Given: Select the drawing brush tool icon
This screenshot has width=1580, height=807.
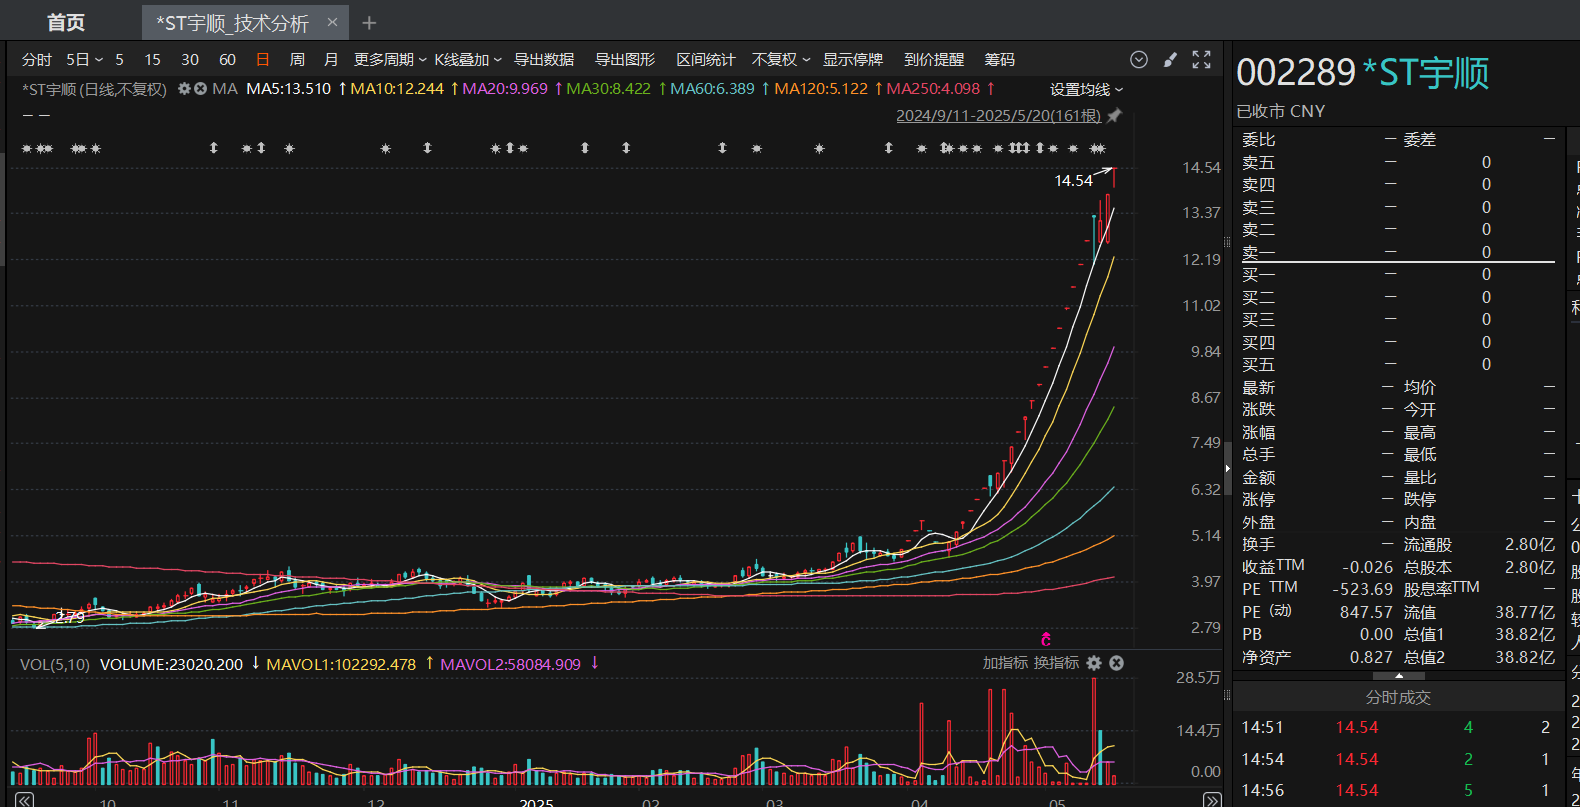Looking at the screenshot, I should tap(1170, 60).
